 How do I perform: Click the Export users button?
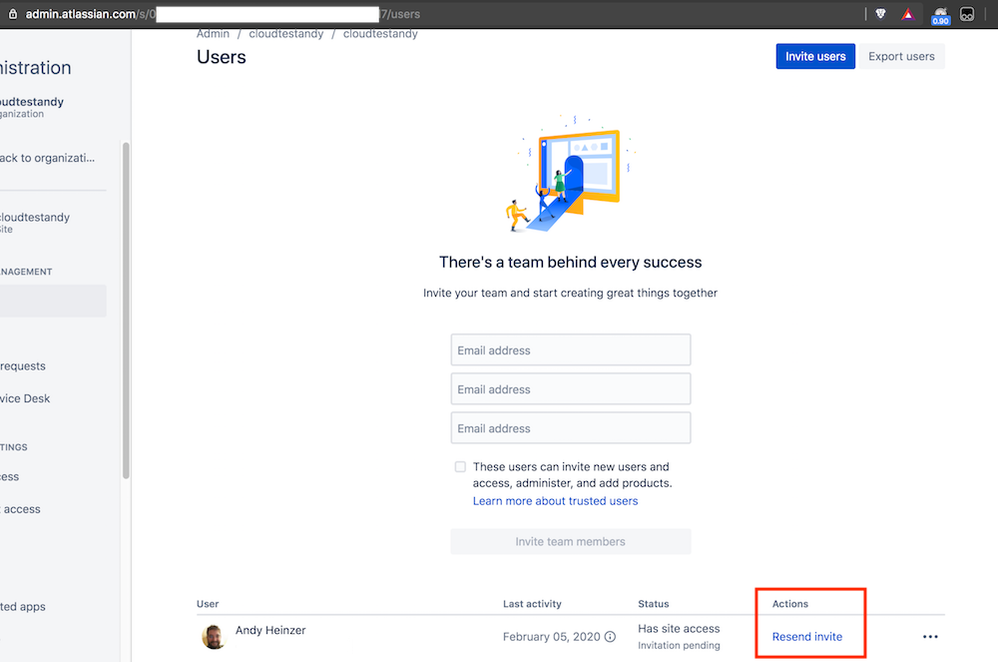[x=901, y=56]
